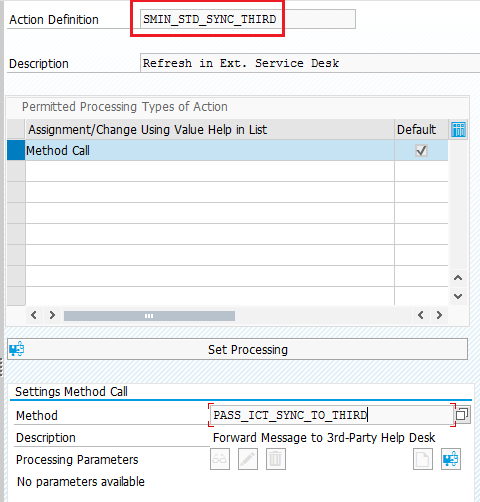Select the Method Call processing type cell
Viewport: 480px width, 502px height.
point(210,150)
